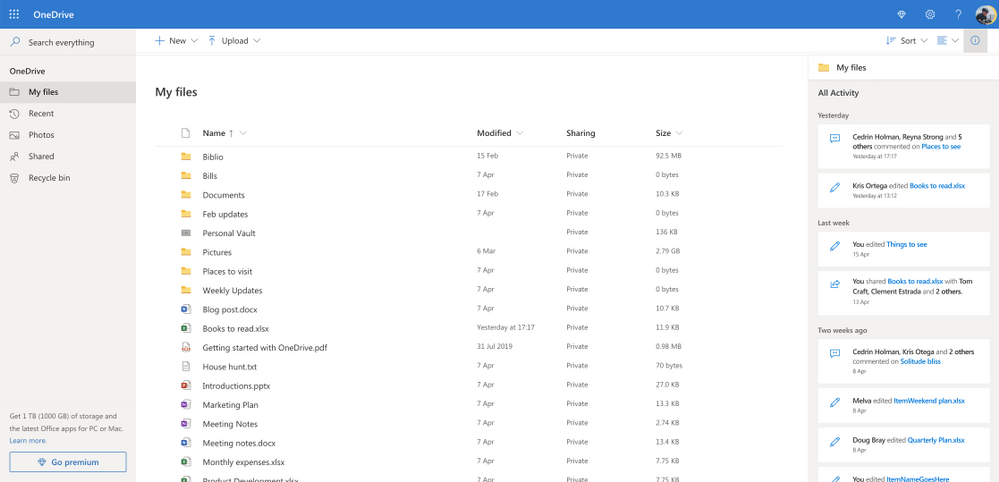999x482 pixels.
Task: Click pencil icon on Kris Ortega activity
Action: [835, 187]
